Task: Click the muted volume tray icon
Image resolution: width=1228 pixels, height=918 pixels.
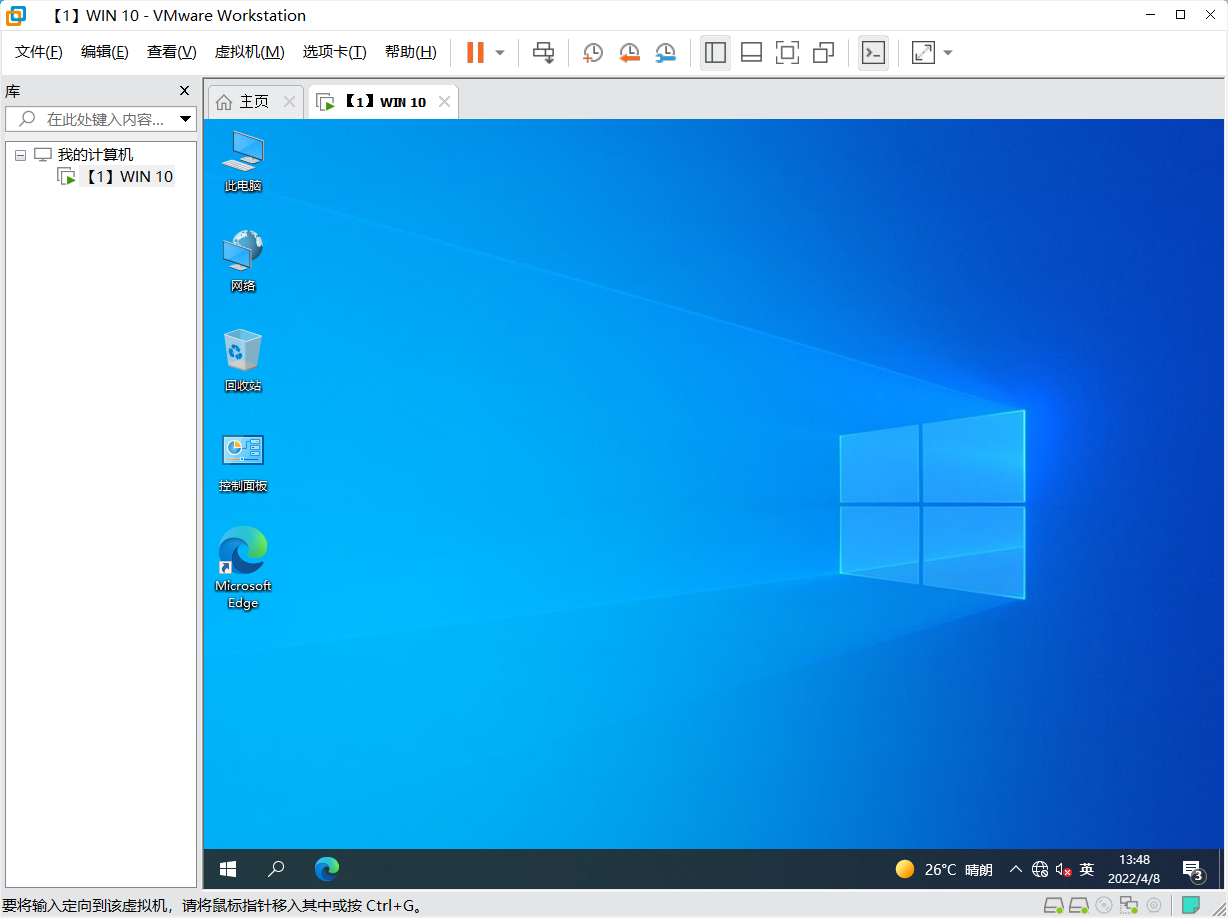Action: 1064,870
